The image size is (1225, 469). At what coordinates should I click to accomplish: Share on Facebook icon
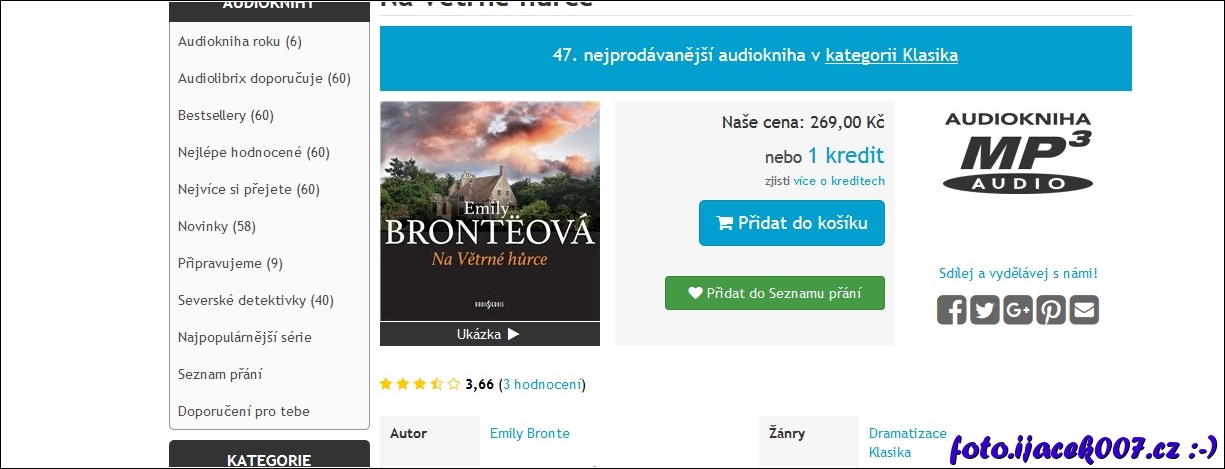point(952,310)
